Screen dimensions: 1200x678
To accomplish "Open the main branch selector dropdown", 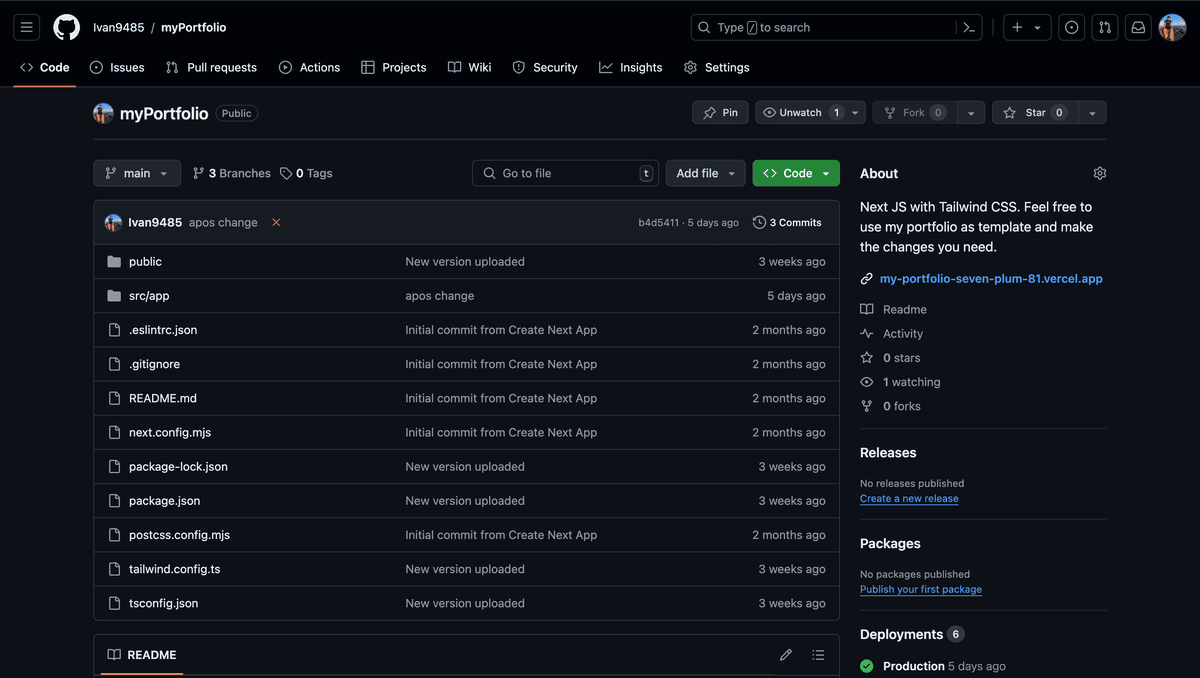I will pos(137,173).
